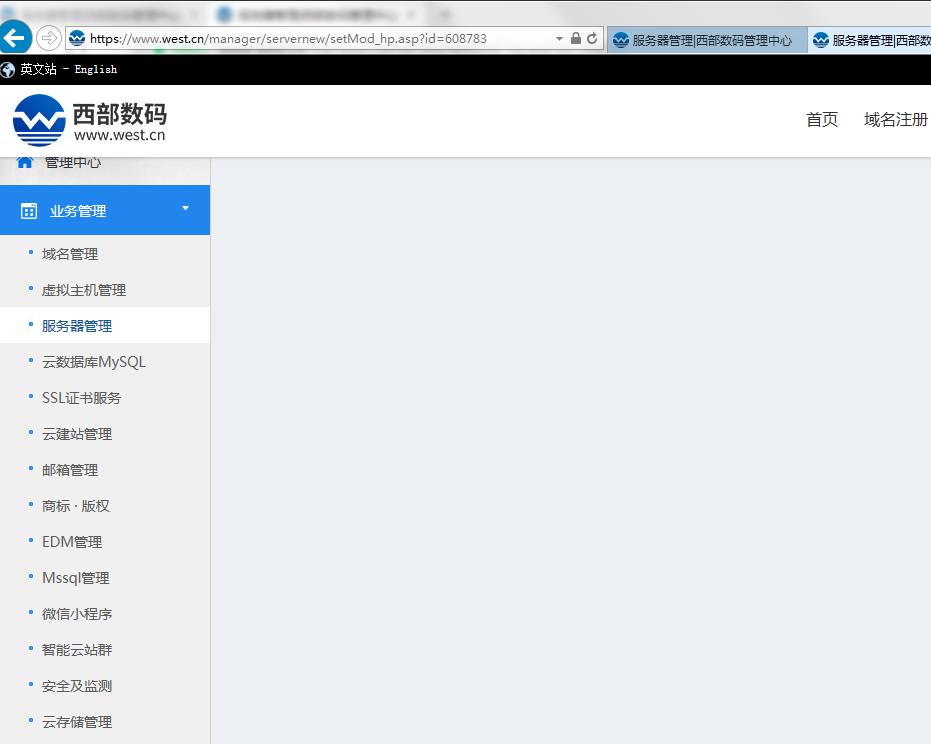Click the 西部数码 west.cn logo
This screenshot has width=931, height=744.
[90, 120]
